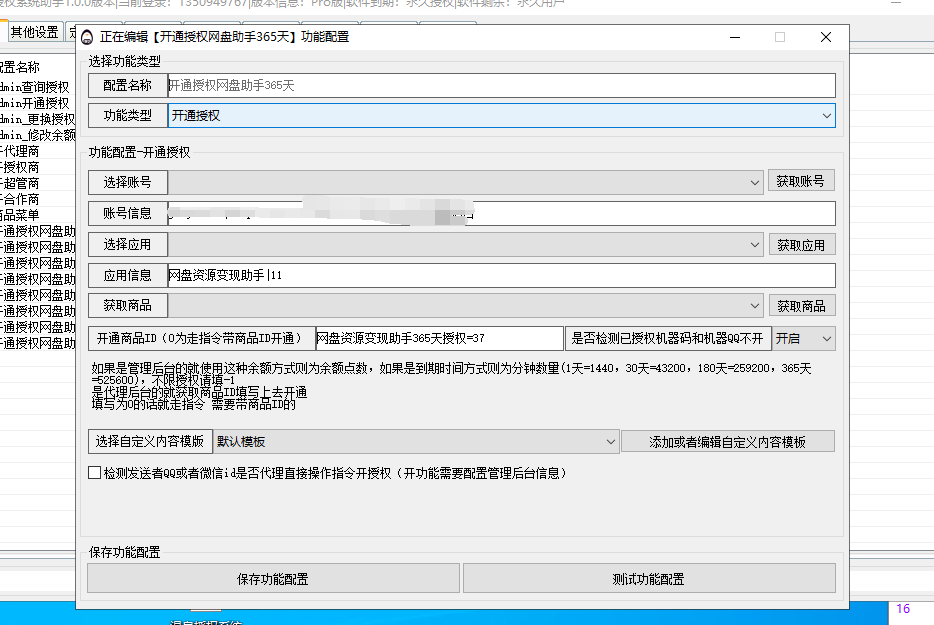Screen dimensions: 934x625
Task: Run the 测试功能配置 button
Action: [648, 579]
